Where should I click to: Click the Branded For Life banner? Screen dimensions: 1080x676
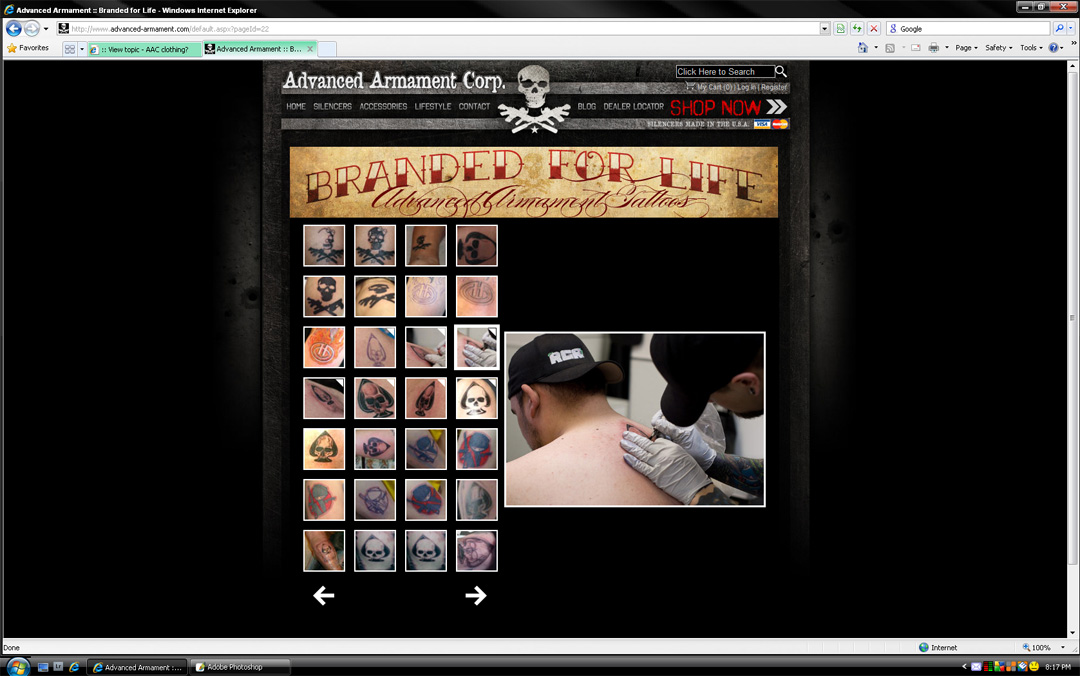pyautogui.click(x=534, y=183)
